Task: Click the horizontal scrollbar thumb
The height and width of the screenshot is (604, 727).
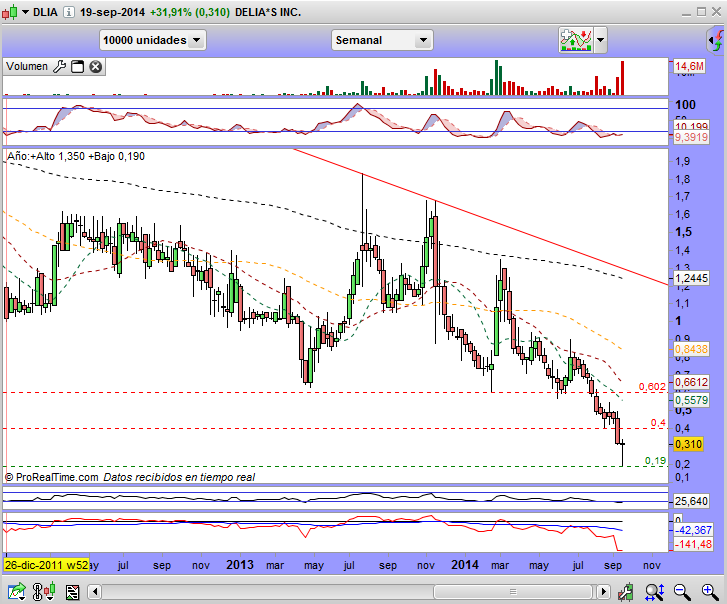Action: 513,592
